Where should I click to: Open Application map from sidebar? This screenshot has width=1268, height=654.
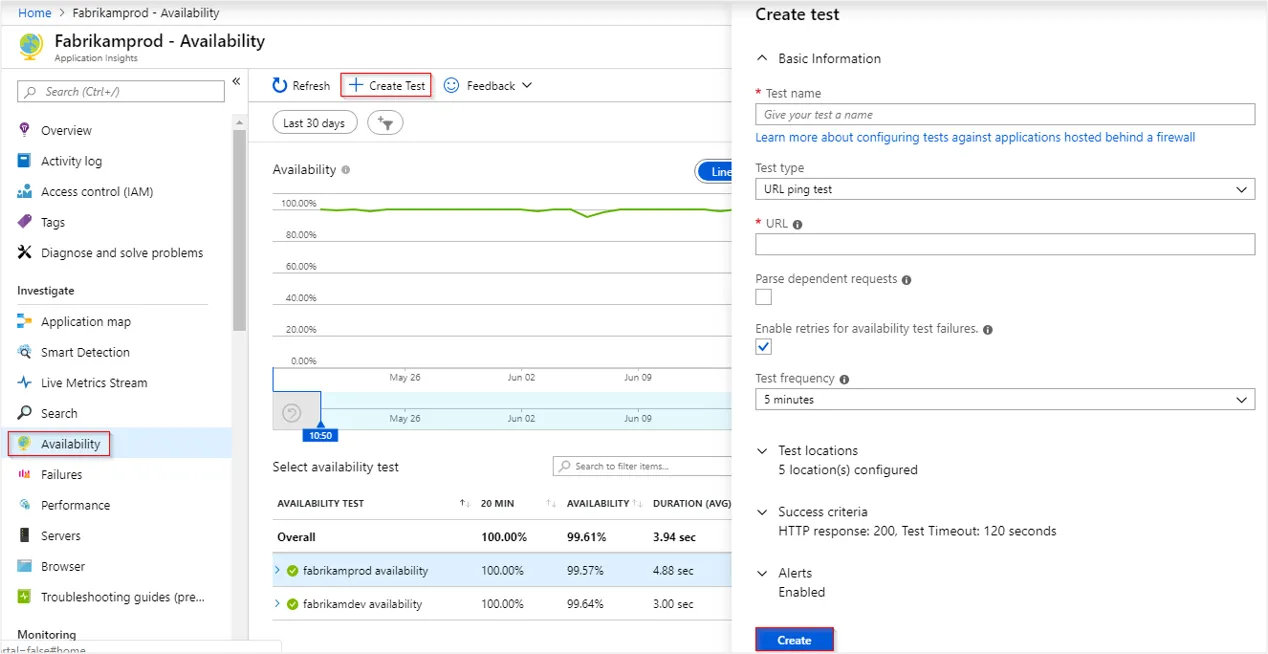pos(86,322)
